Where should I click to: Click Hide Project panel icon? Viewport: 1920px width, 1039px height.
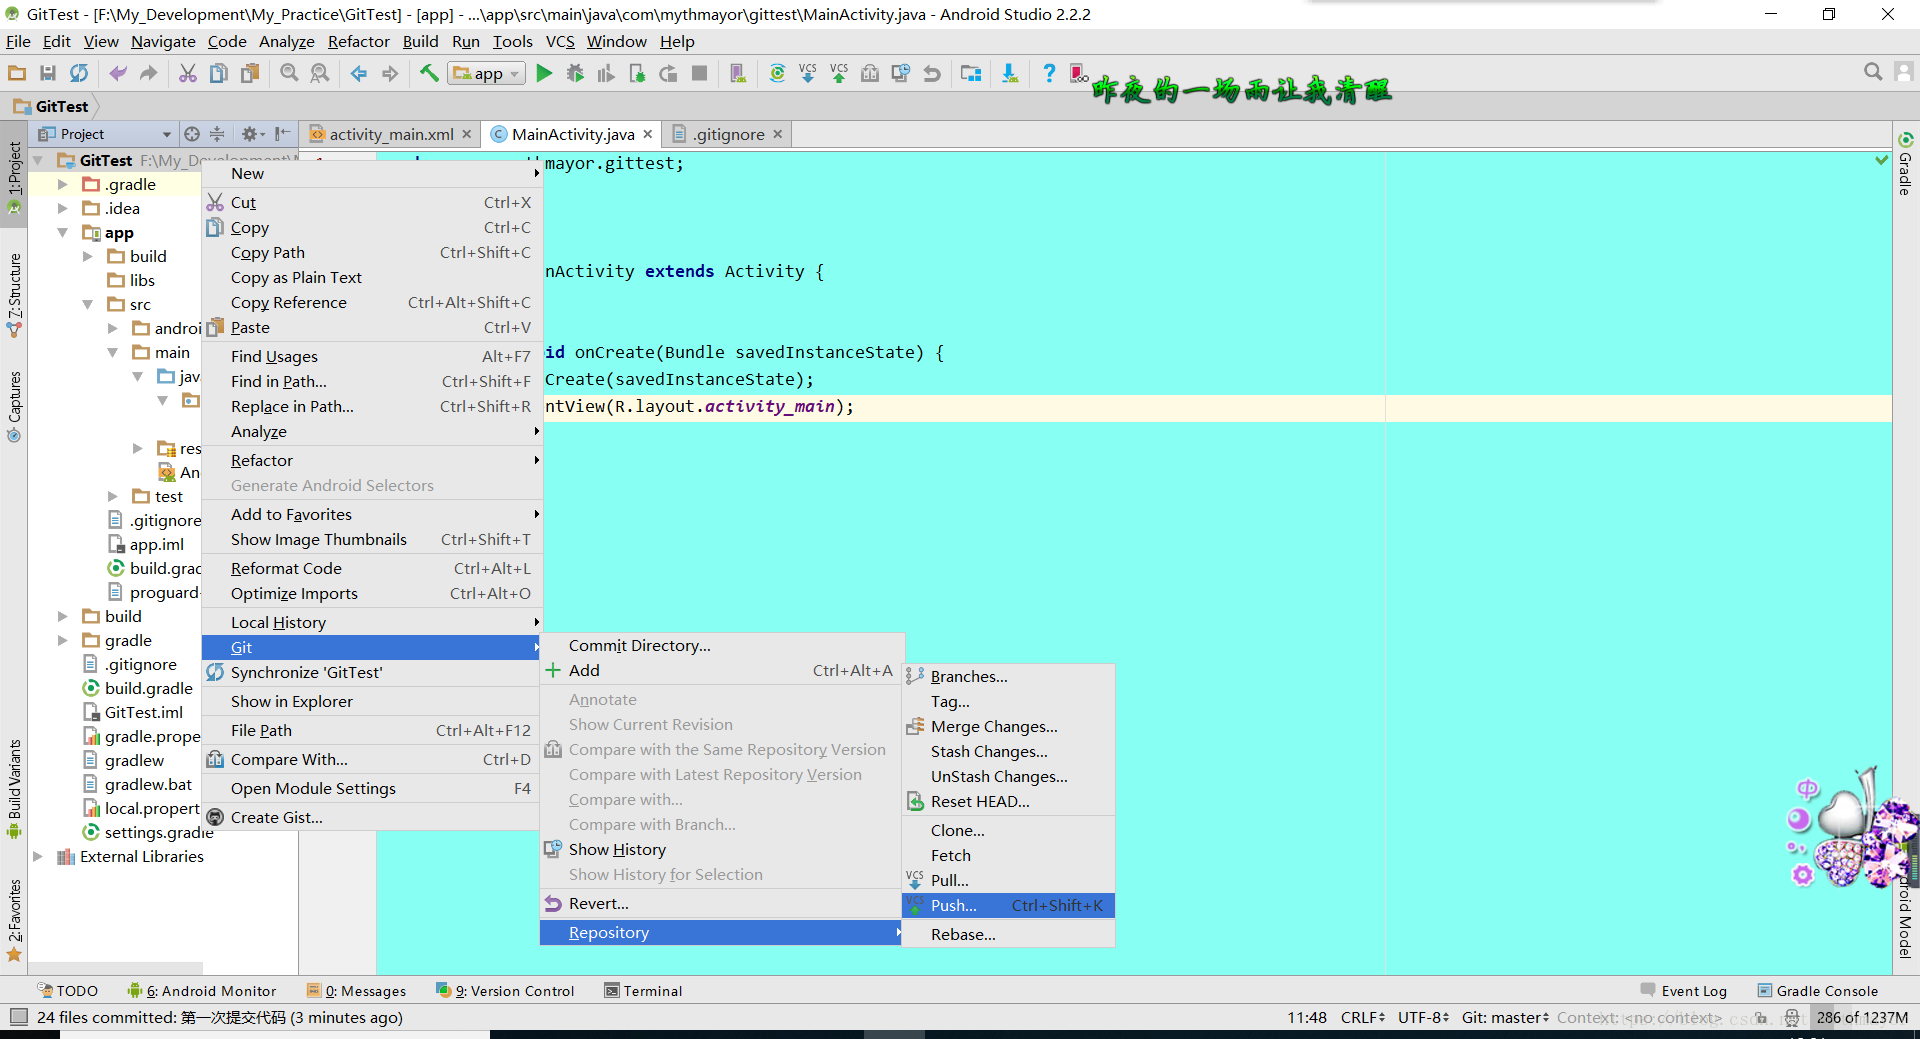284,134
